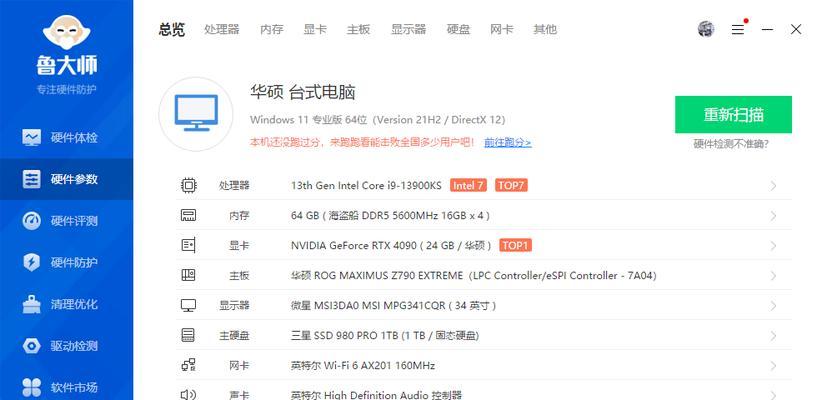Switch to the 硬盘 tab

pos(459,29)
